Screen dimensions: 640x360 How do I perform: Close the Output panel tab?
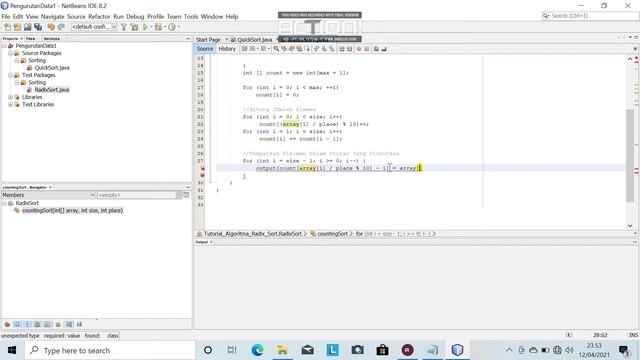(211, 242)
